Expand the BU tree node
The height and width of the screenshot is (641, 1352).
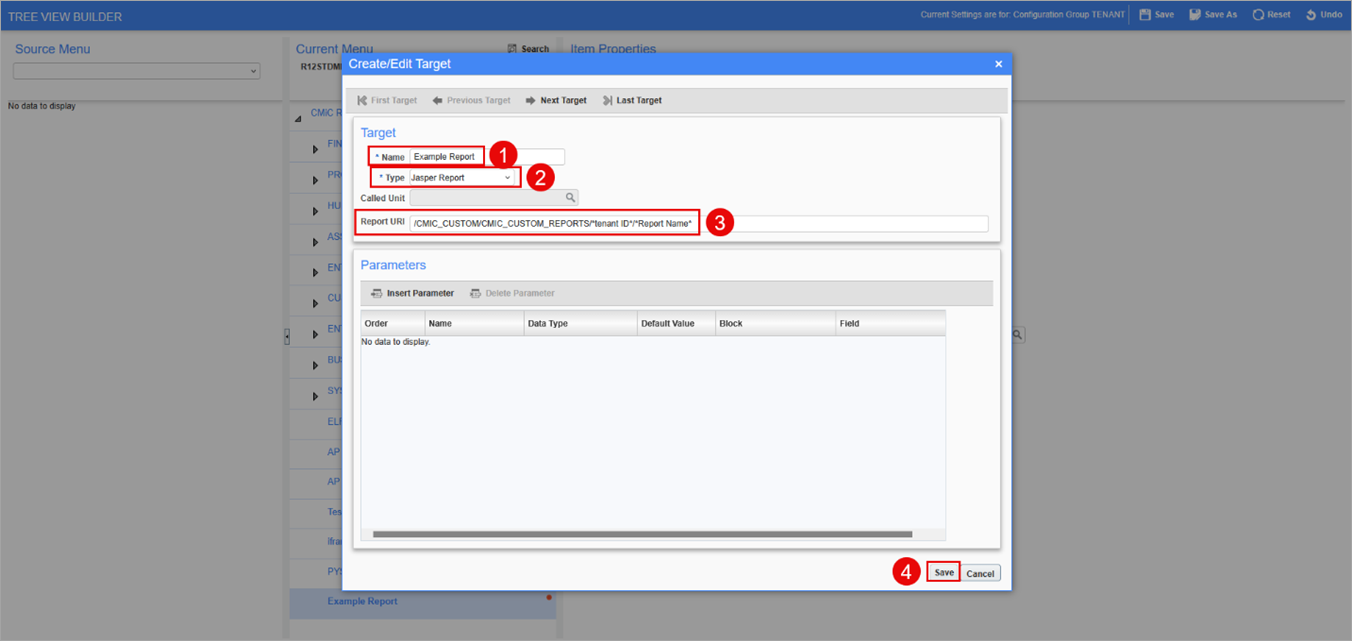(x=315, y=365)
